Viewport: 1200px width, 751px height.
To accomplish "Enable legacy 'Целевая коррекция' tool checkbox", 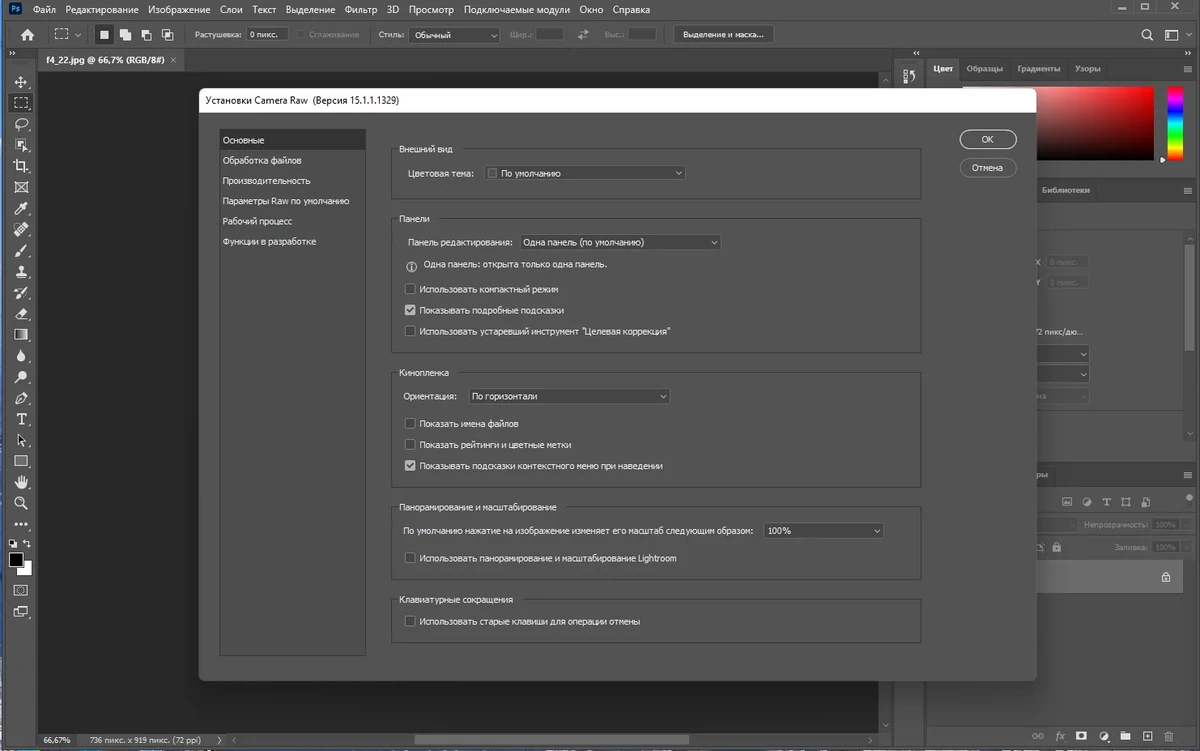I will [410, 331].
